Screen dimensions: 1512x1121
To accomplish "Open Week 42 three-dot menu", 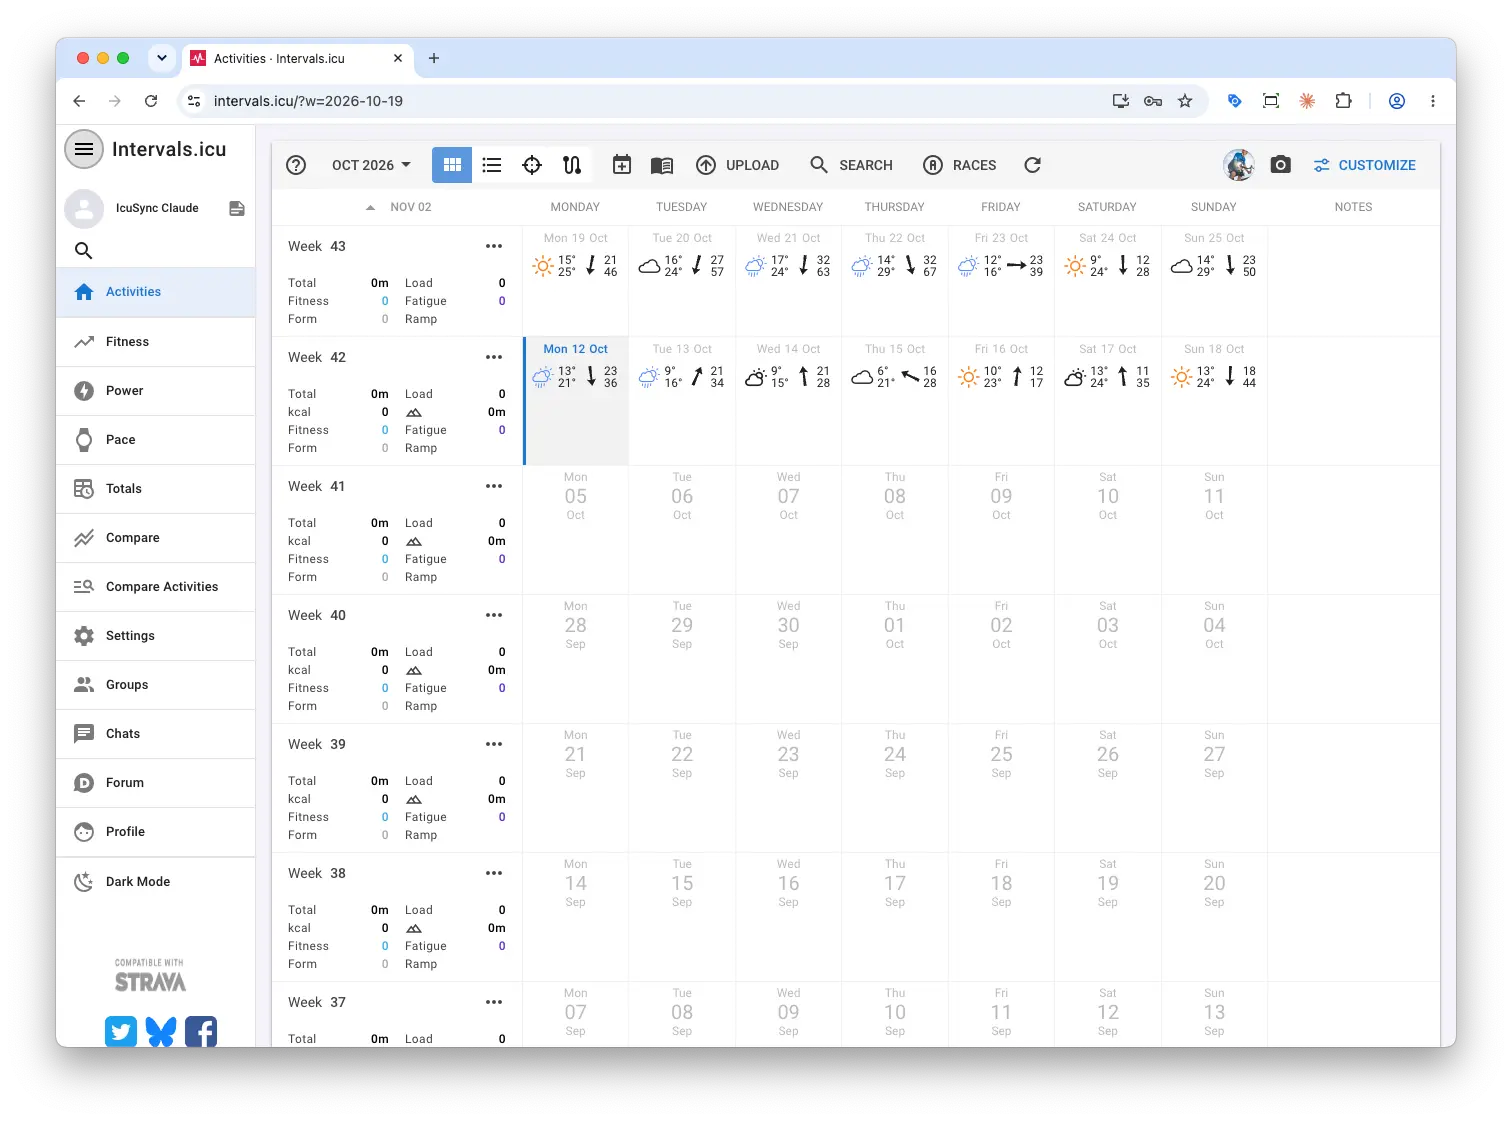I will click(494, 357).
